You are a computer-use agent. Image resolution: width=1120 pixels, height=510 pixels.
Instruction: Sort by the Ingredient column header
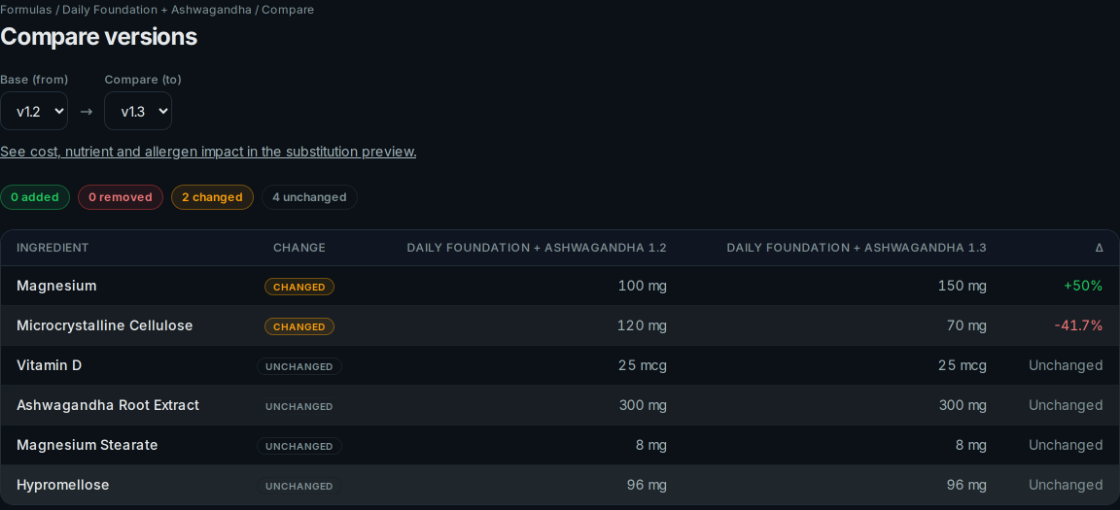(x=53, y=248)
